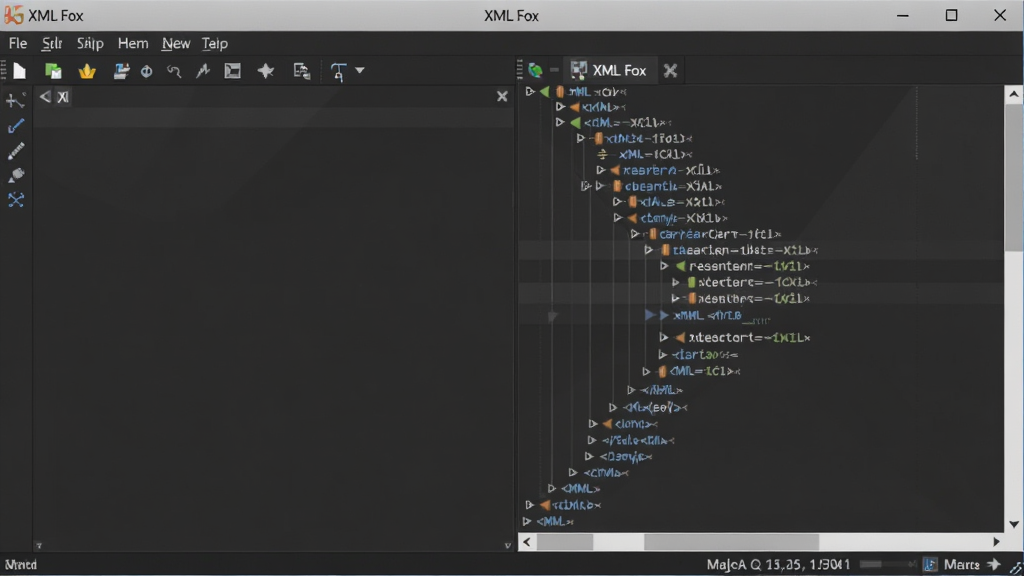Close the XML Fox tab
1024x576 pixels.
coord(670,71)
